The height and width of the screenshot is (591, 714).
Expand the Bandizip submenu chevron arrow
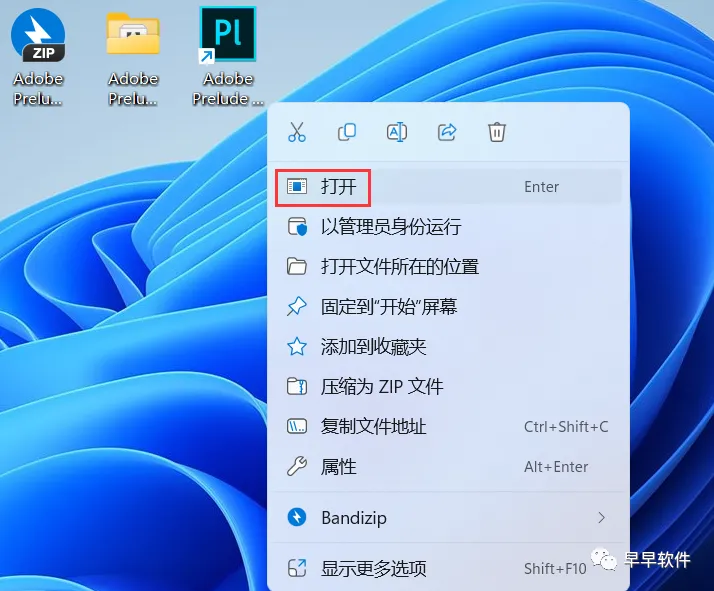602,518
